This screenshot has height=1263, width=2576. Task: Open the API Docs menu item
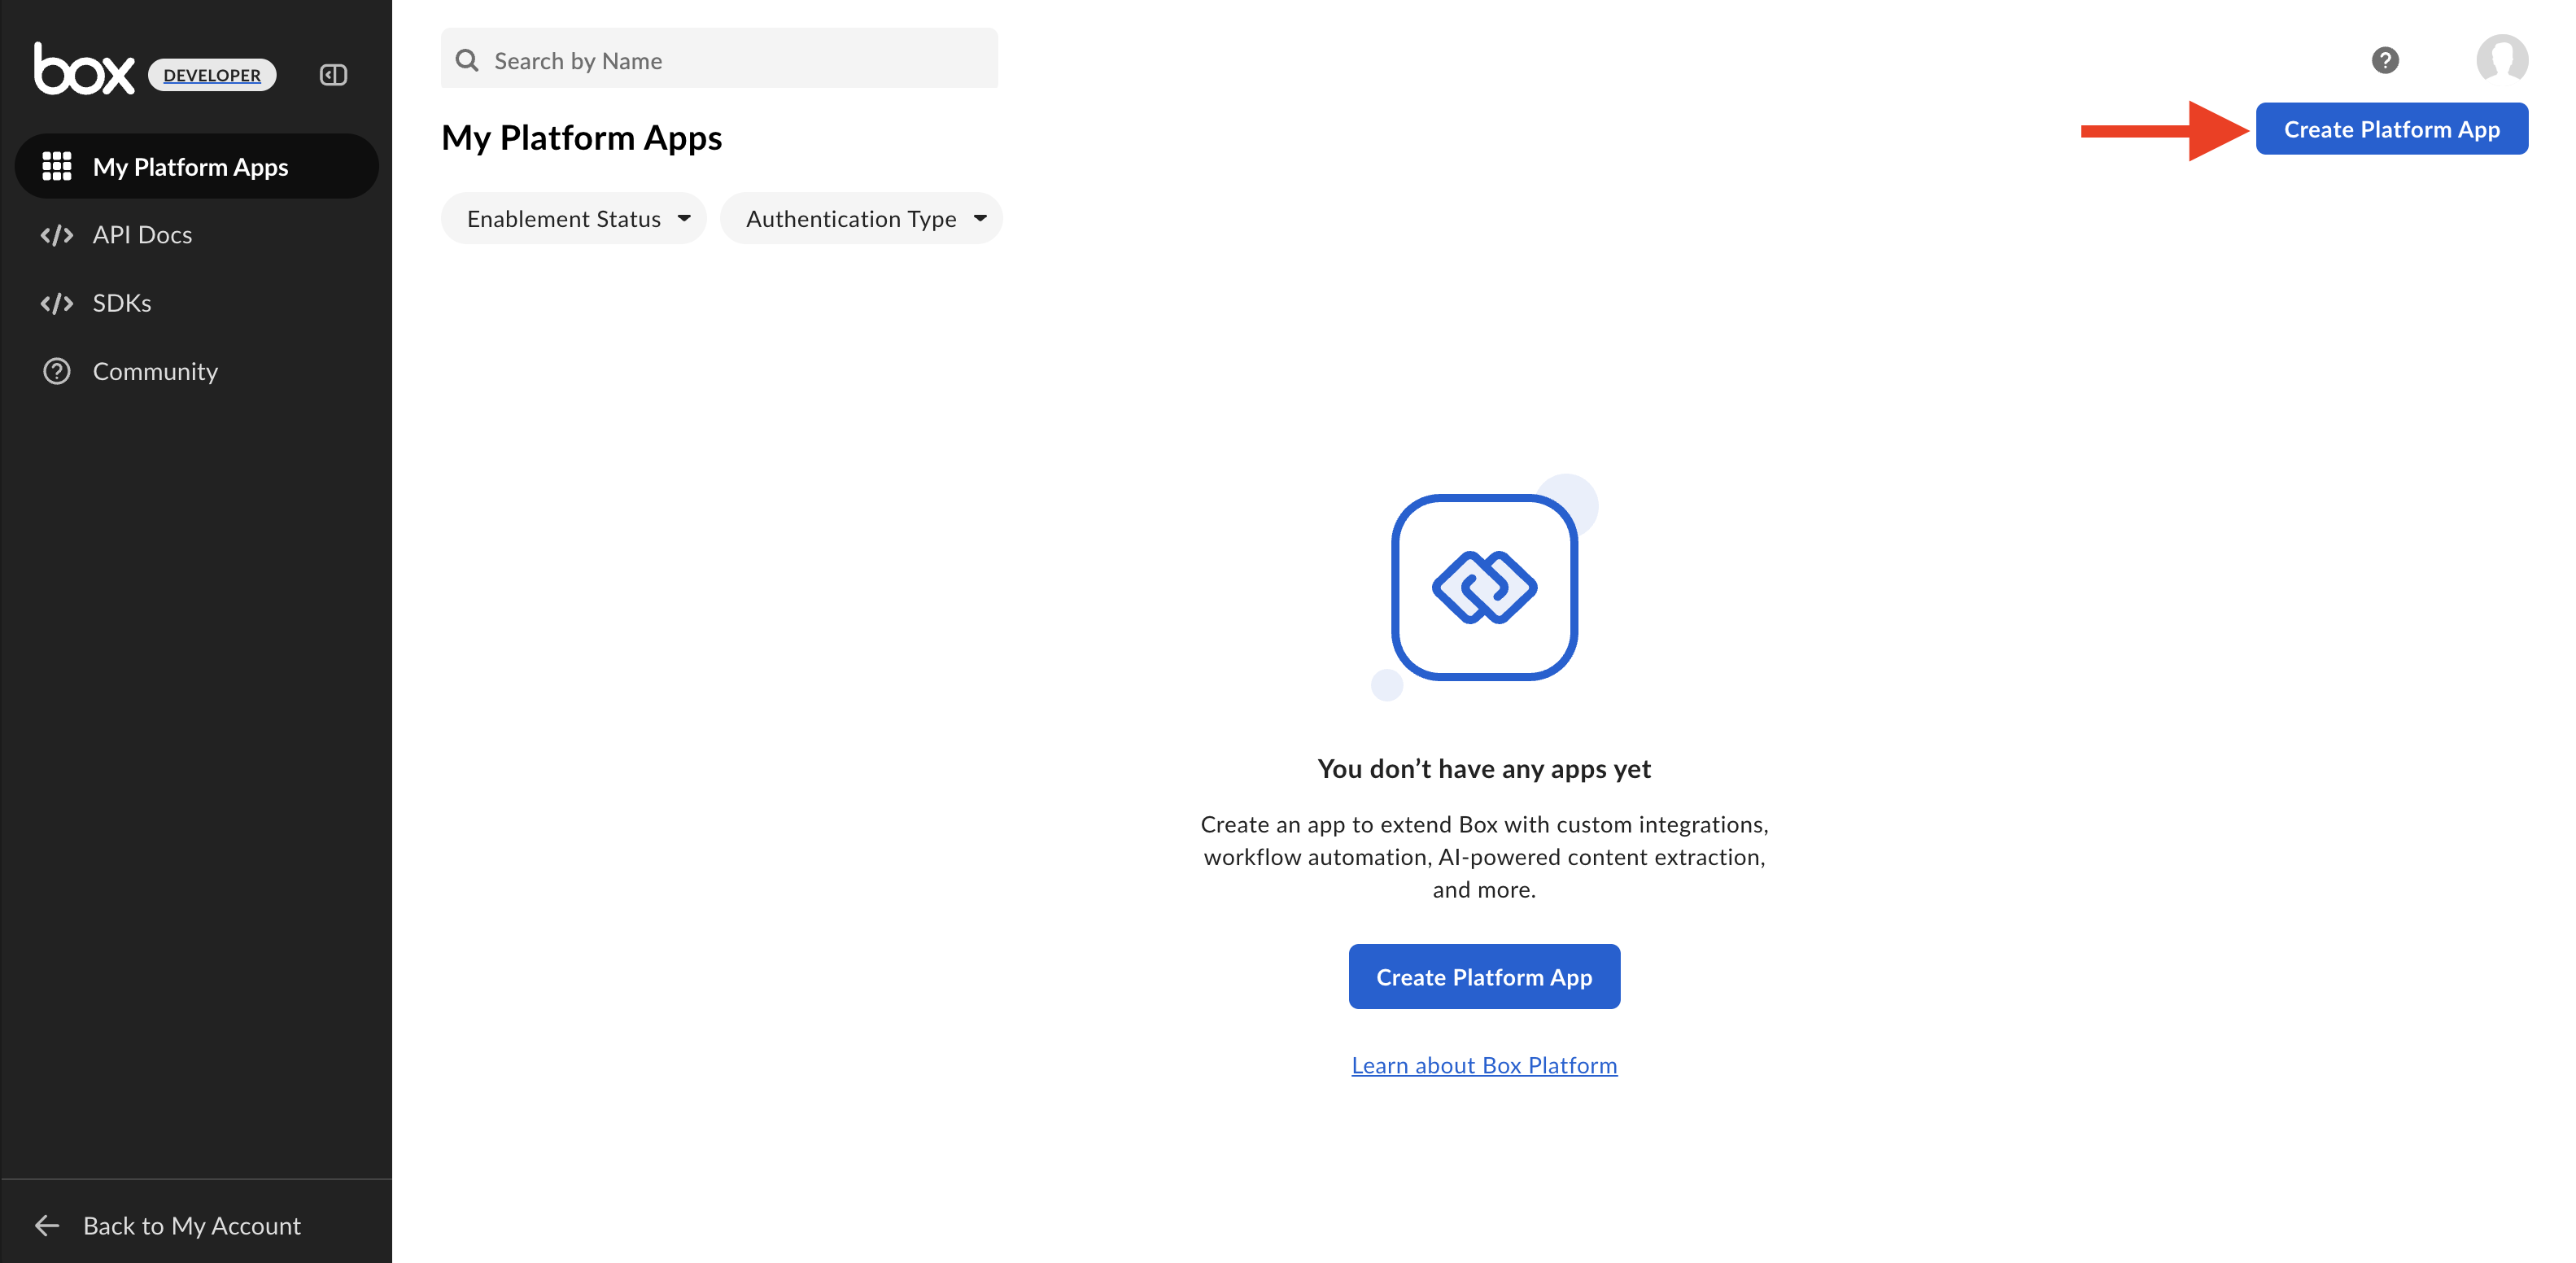point(142,235)
